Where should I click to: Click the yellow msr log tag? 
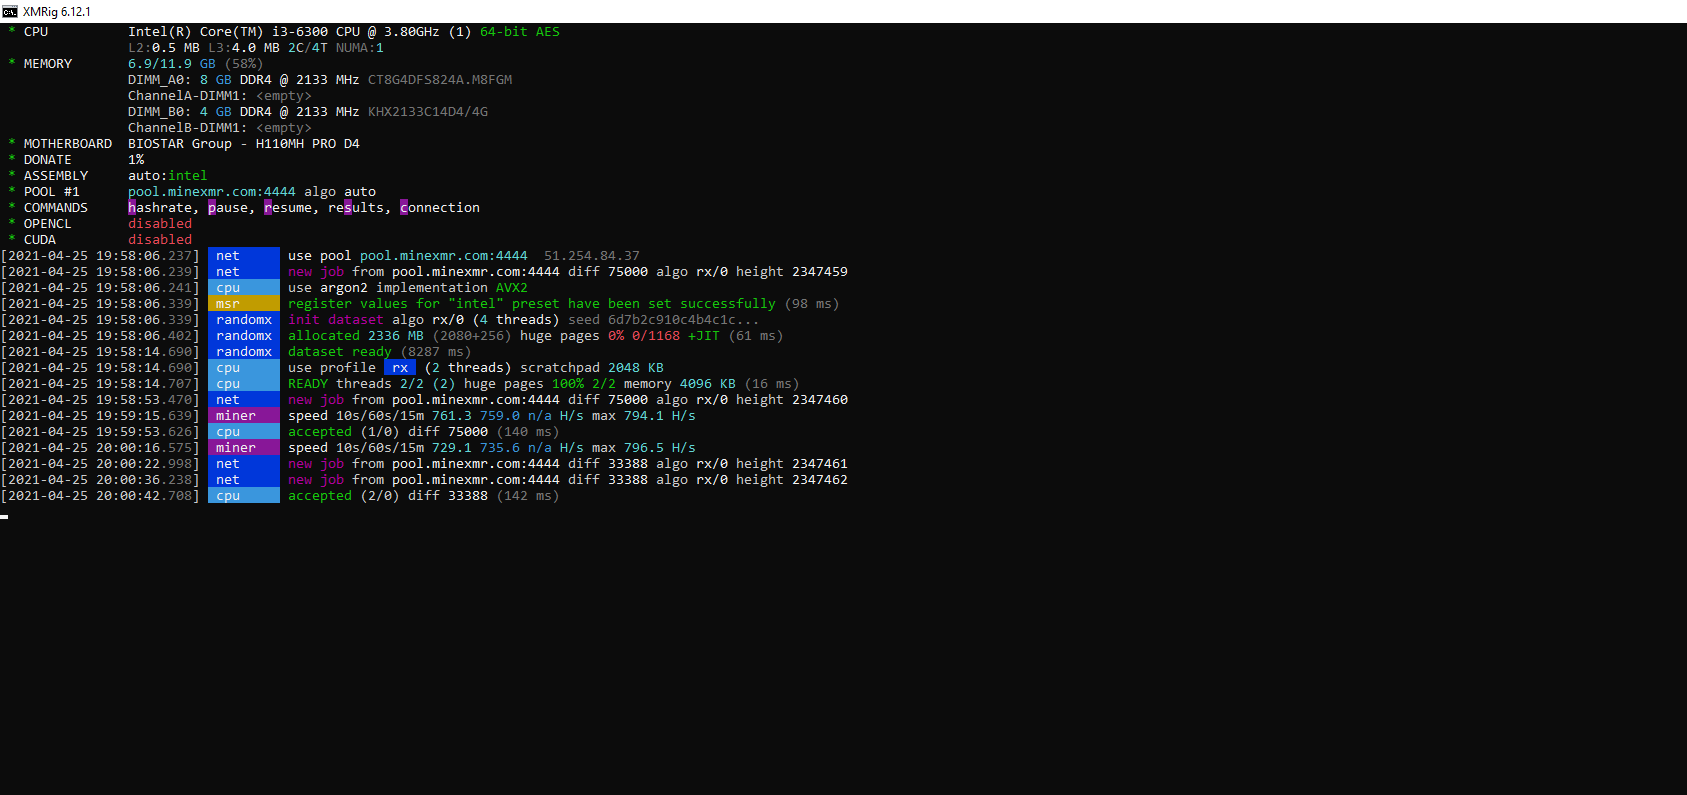(x=243, y=304)
